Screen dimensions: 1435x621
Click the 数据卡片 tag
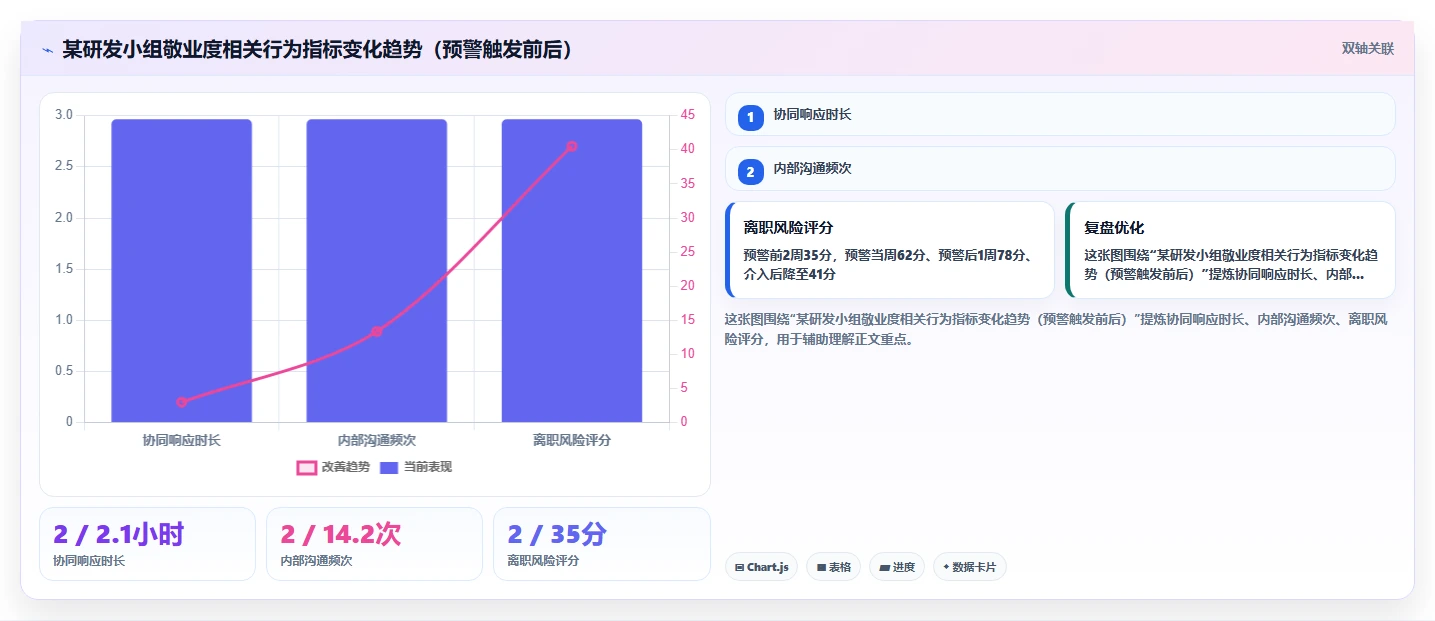[x=970, y=567]
